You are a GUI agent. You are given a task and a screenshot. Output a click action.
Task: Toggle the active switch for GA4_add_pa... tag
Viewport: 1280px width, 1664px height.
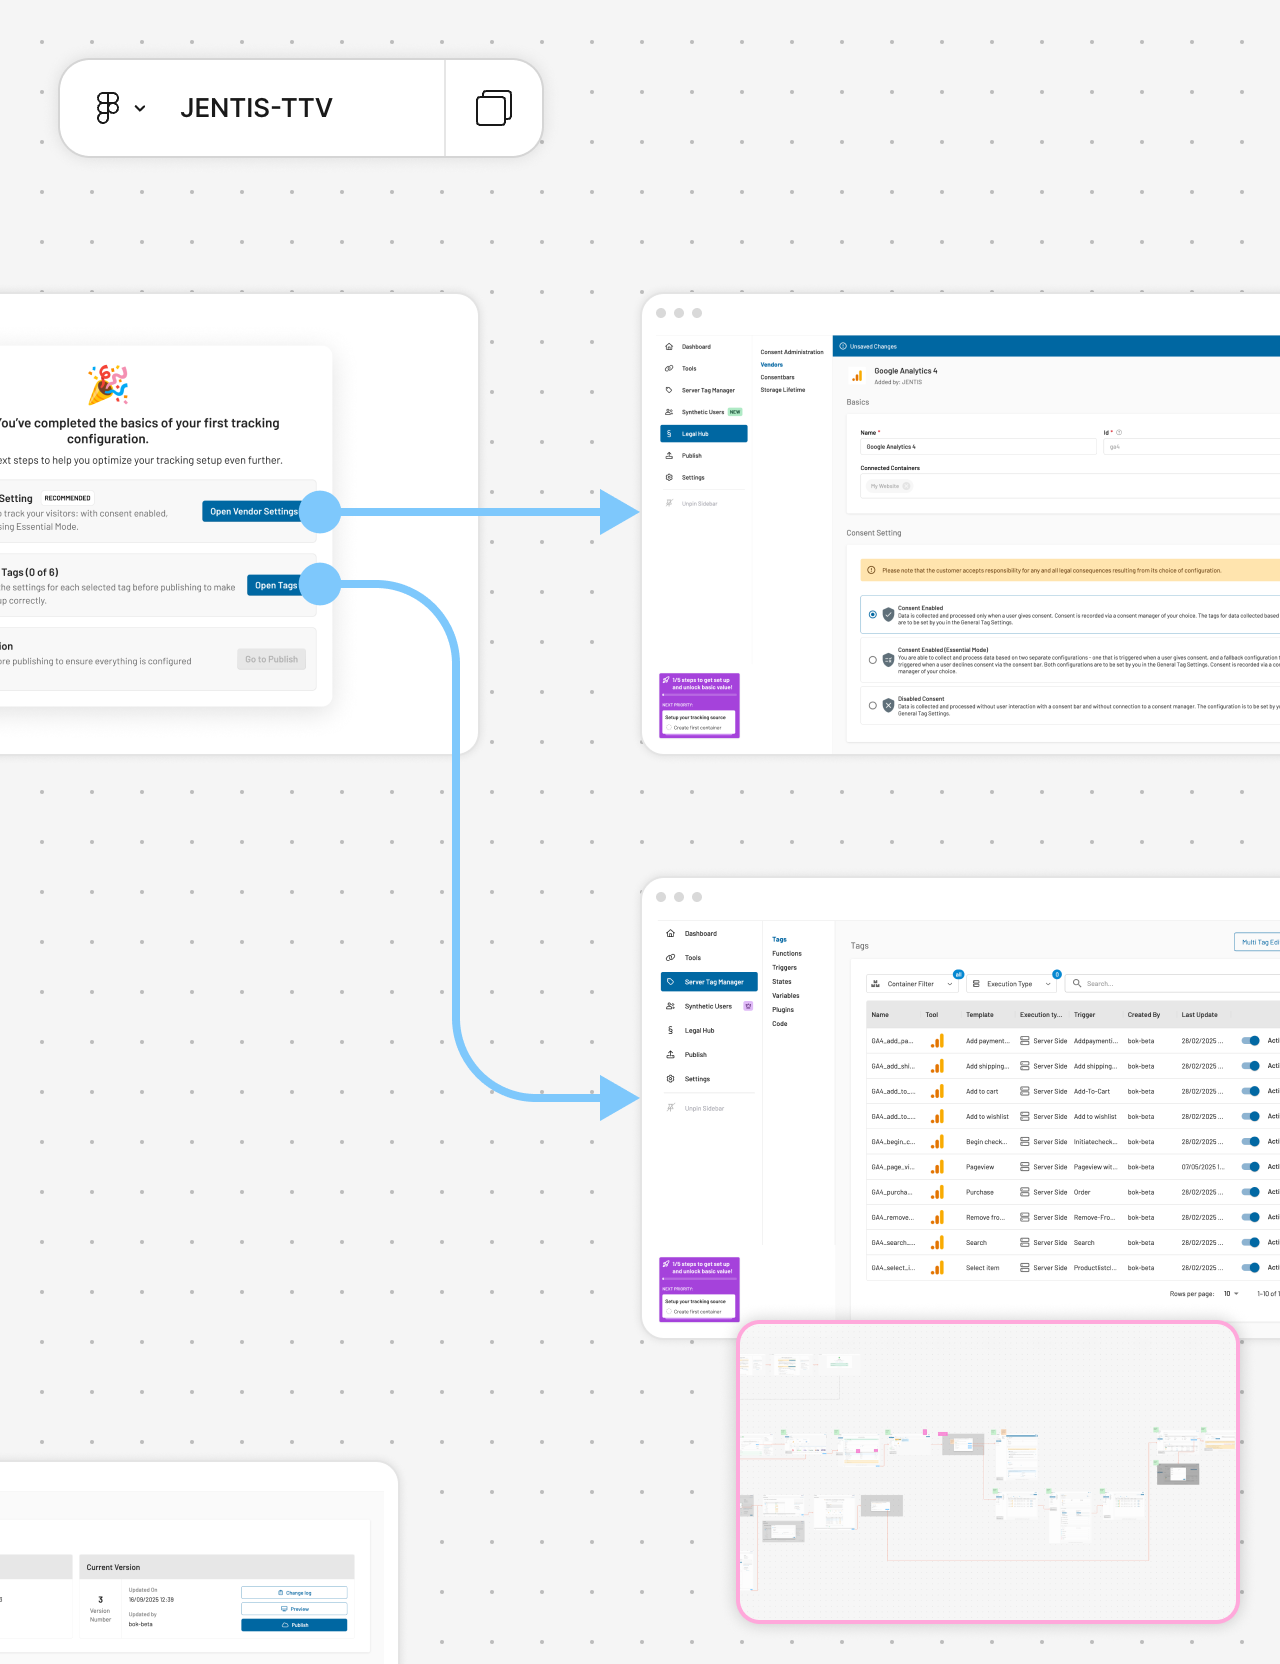(x=1251, y=1041)
